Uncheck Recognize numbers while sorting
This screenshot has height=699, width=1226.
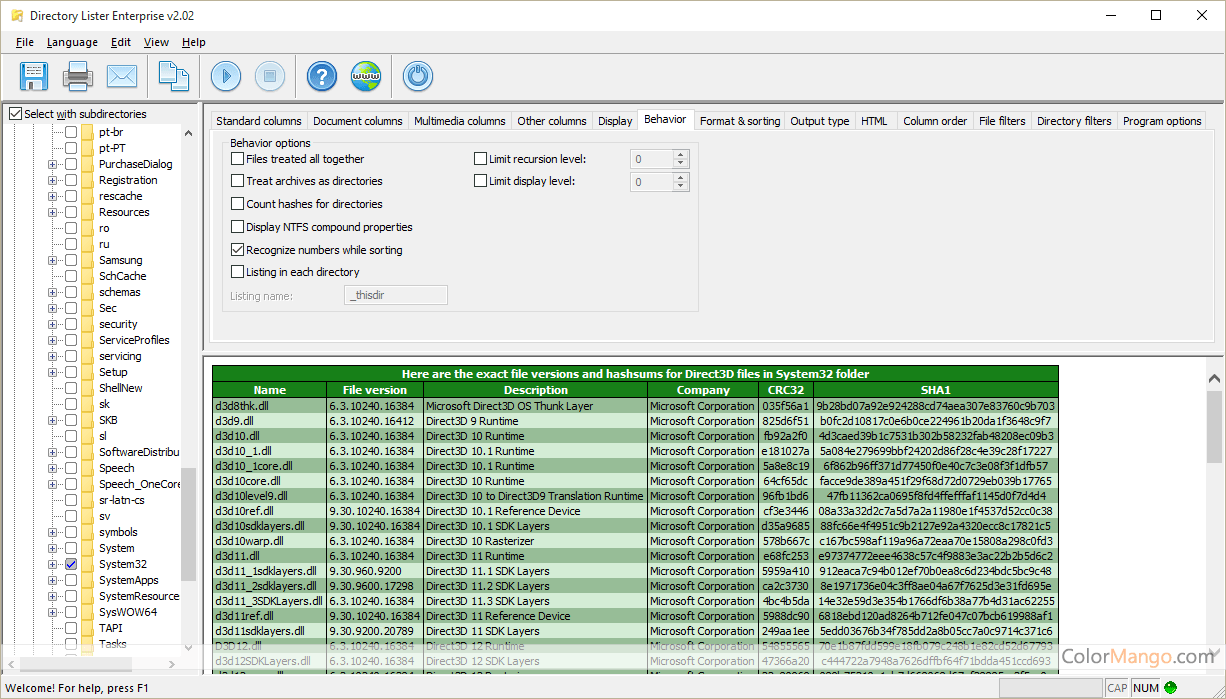coord(238,250)
